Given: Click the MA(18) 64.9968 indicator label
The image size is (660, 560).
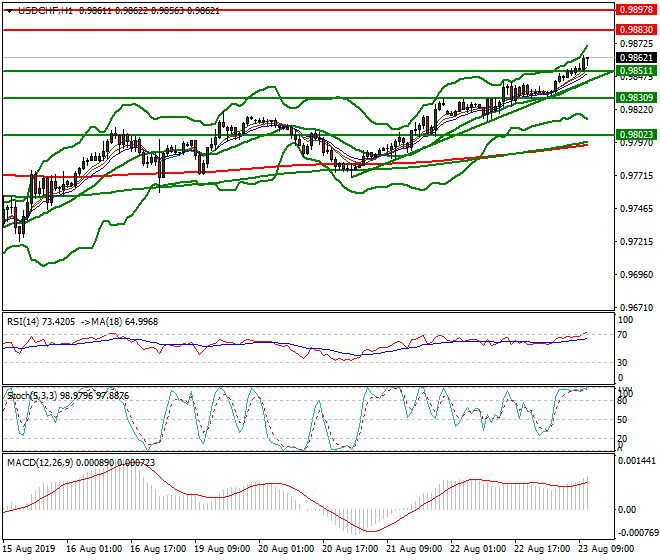Looking at the screenshot, I should [125, 322].
